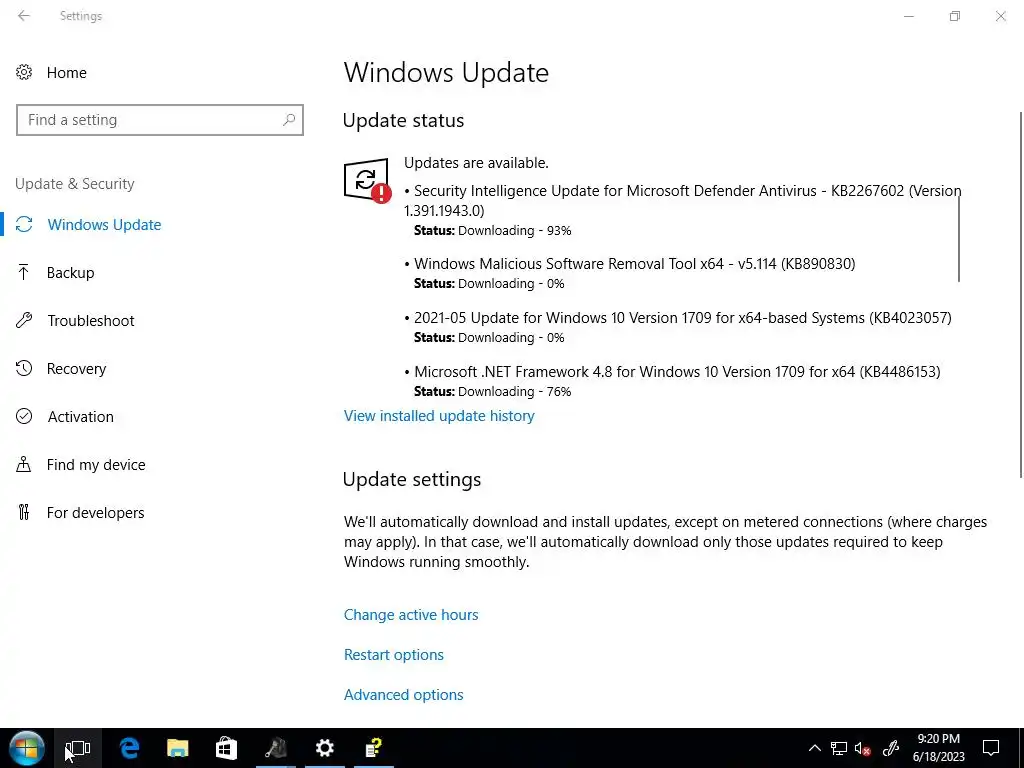Open Restart options link

click(394, 655)
